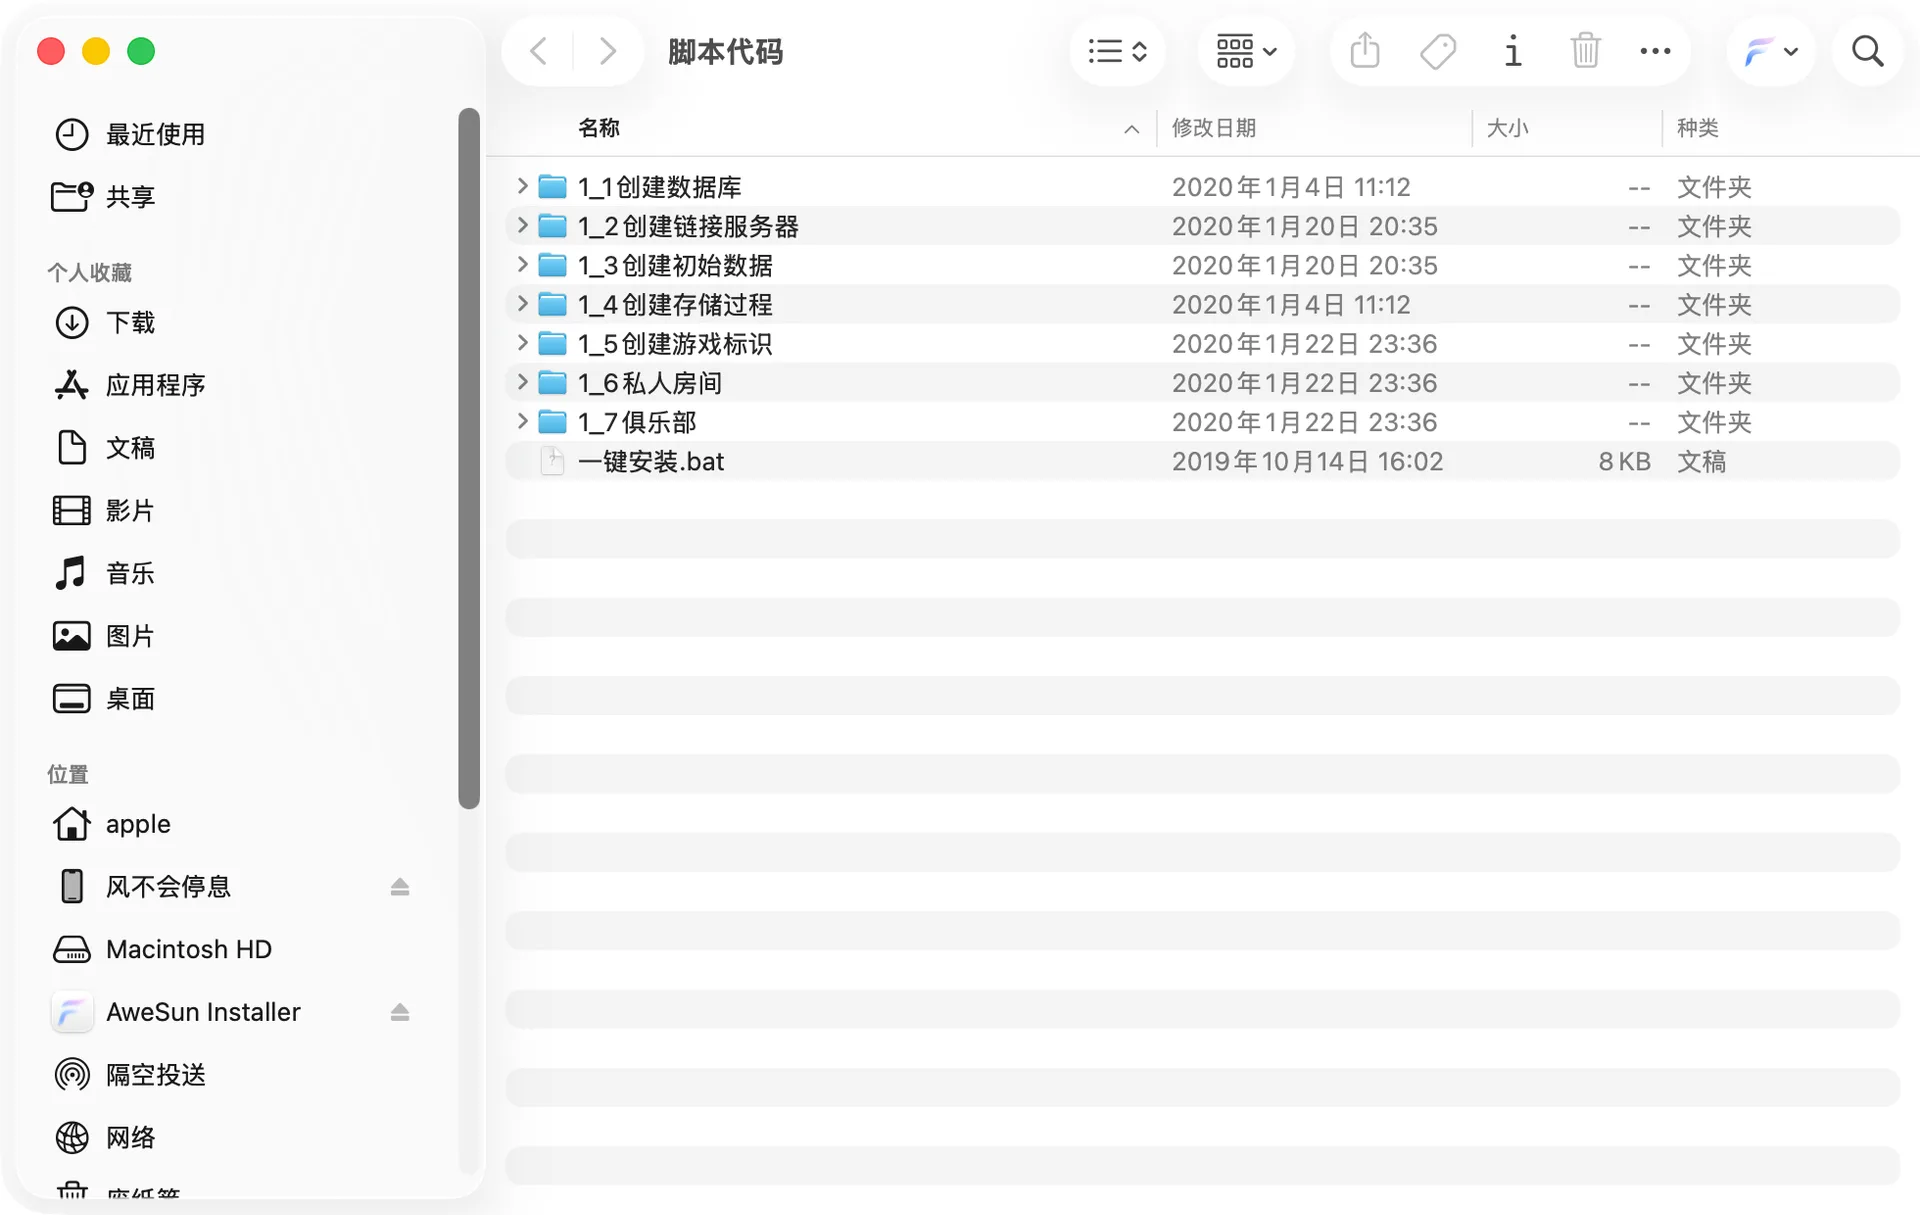Click the 文件夹 kind cell for 1_1创建数据库
This screenshot has height=1215, width=1920.
pyautogui.click(x=1714, y=187)
